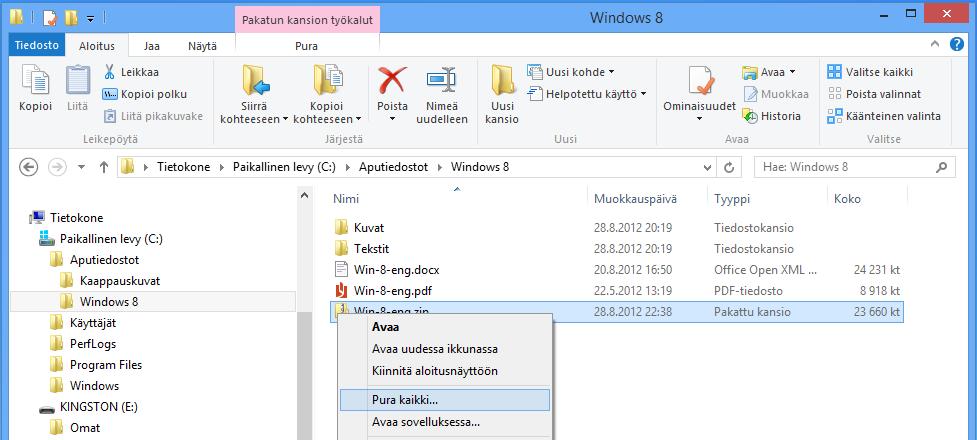Click the Forward navigation arrow
Image resolution: width=977 pixels, height=440 pixels.
(57, 167)
